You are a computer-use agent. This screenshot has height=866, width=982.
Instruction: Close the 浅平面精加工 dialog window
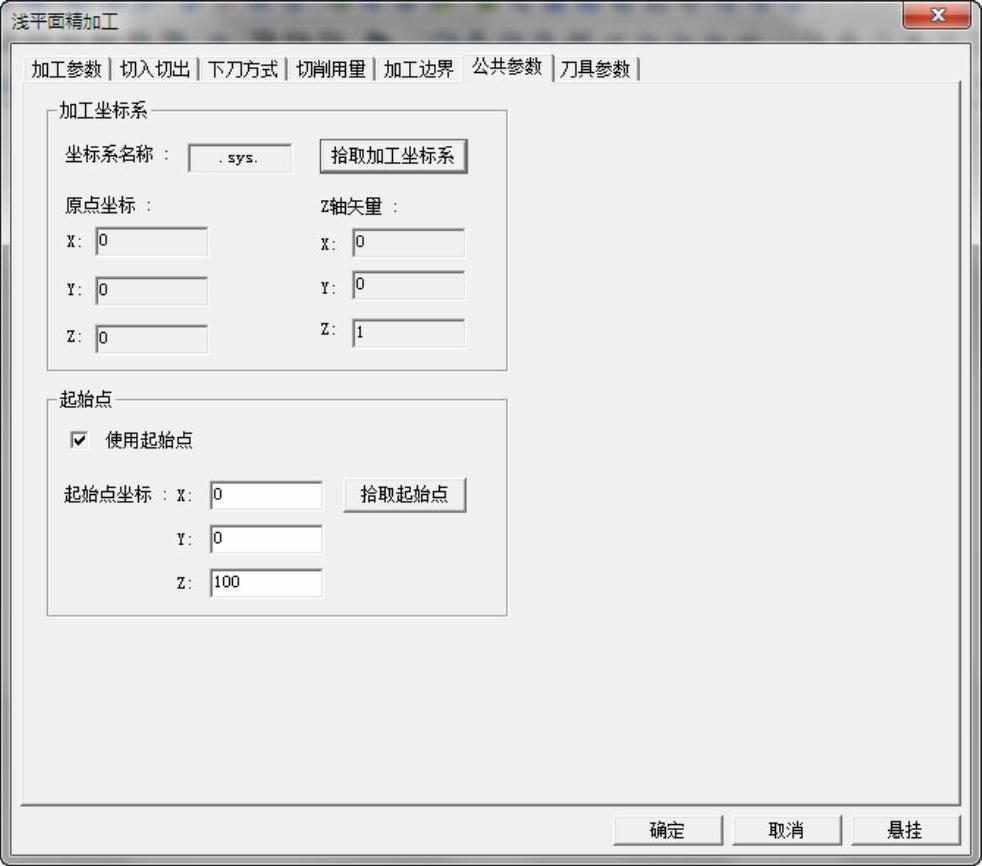[x=937, y=15]
